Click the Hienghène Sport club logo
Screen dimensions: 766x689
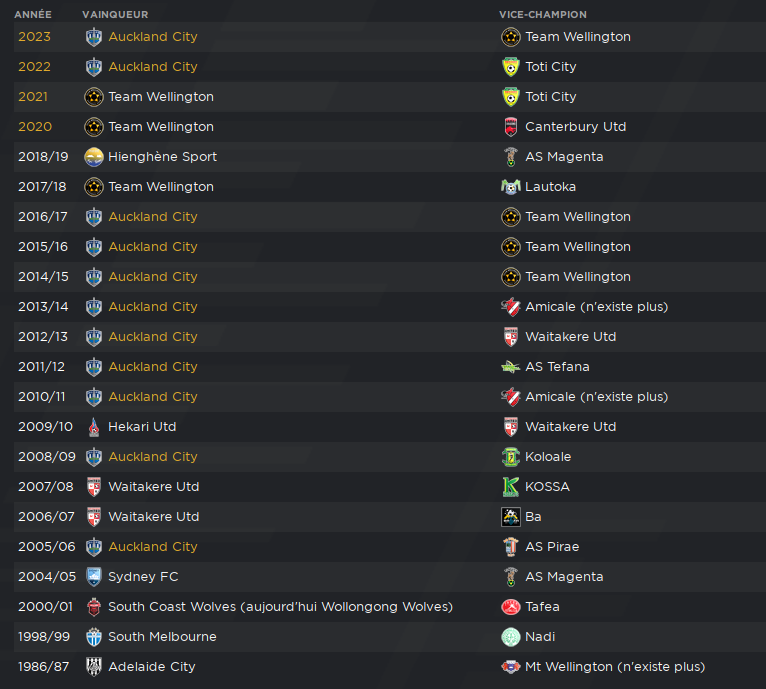94,157
